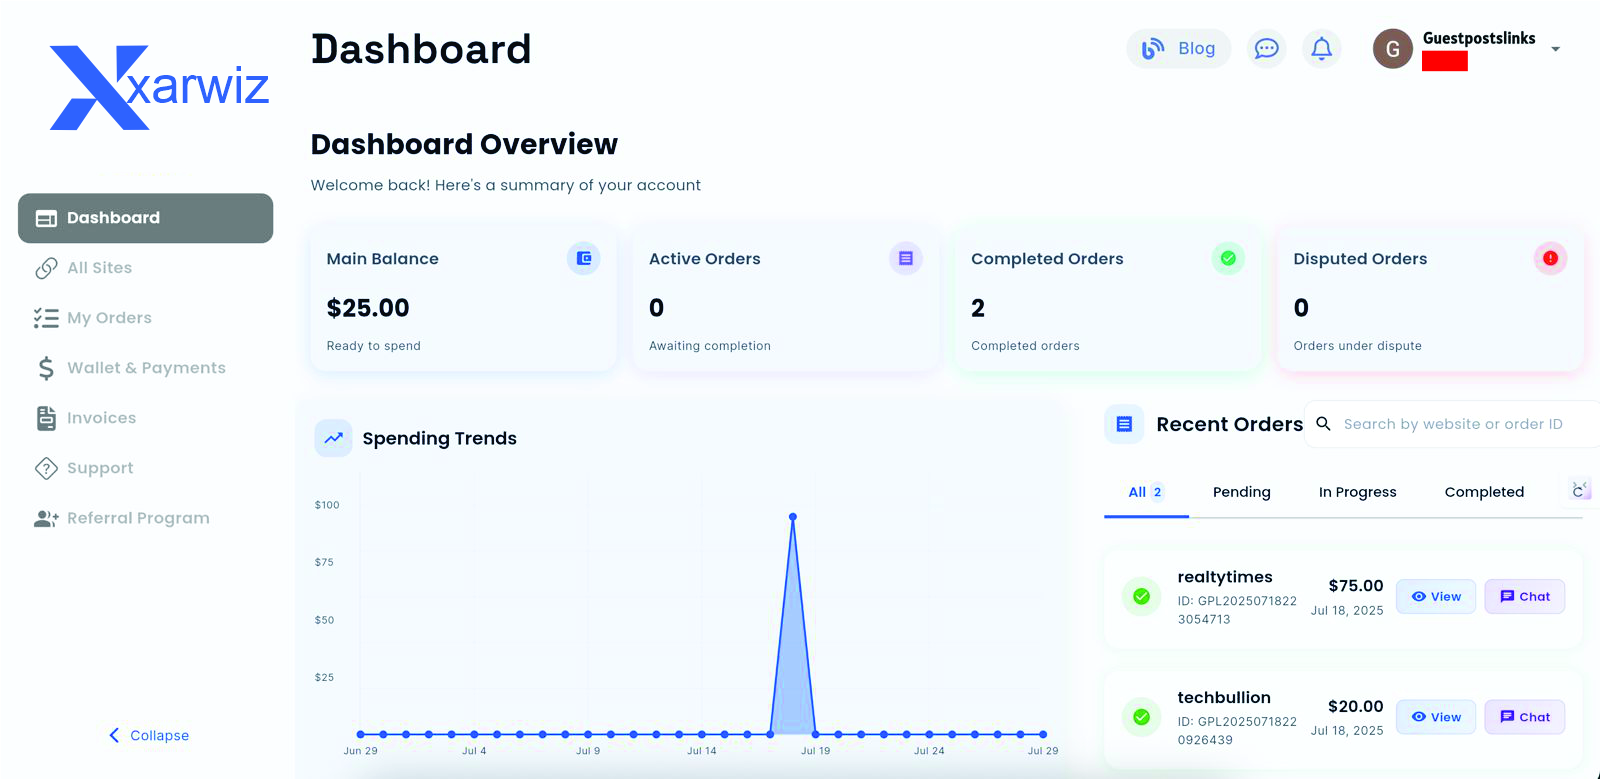Collapse the sidebar
The height and width of the screenshot is (779, 1600).
tap(149, 735)
